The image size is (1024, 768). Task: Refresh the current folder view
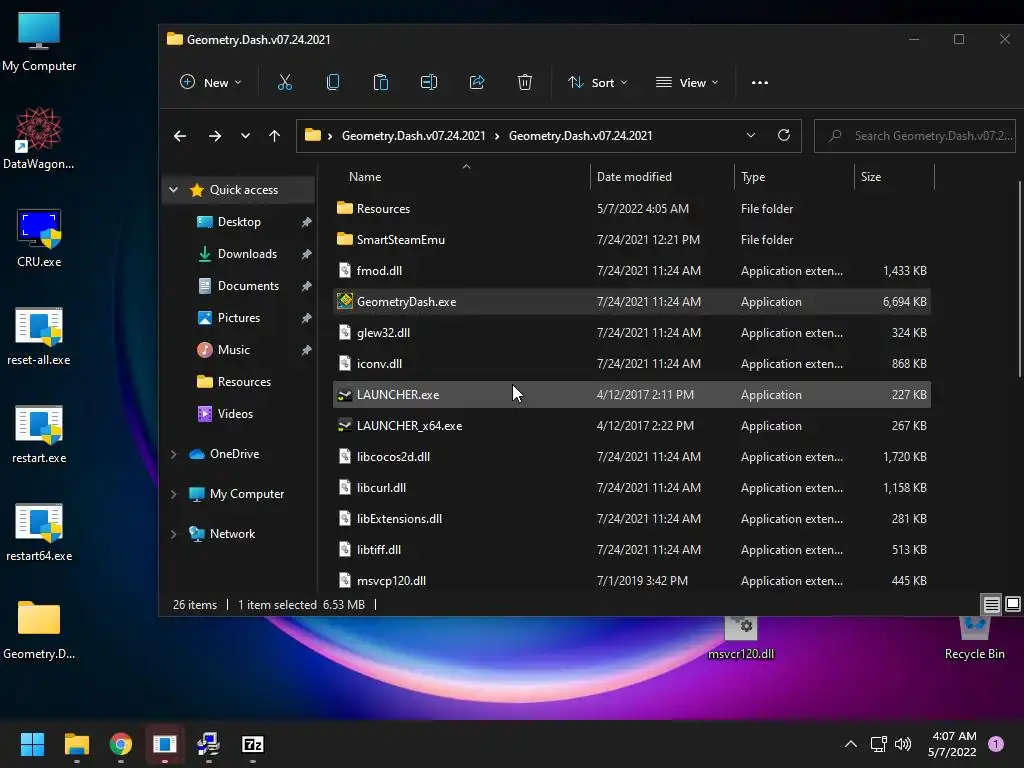784,135
